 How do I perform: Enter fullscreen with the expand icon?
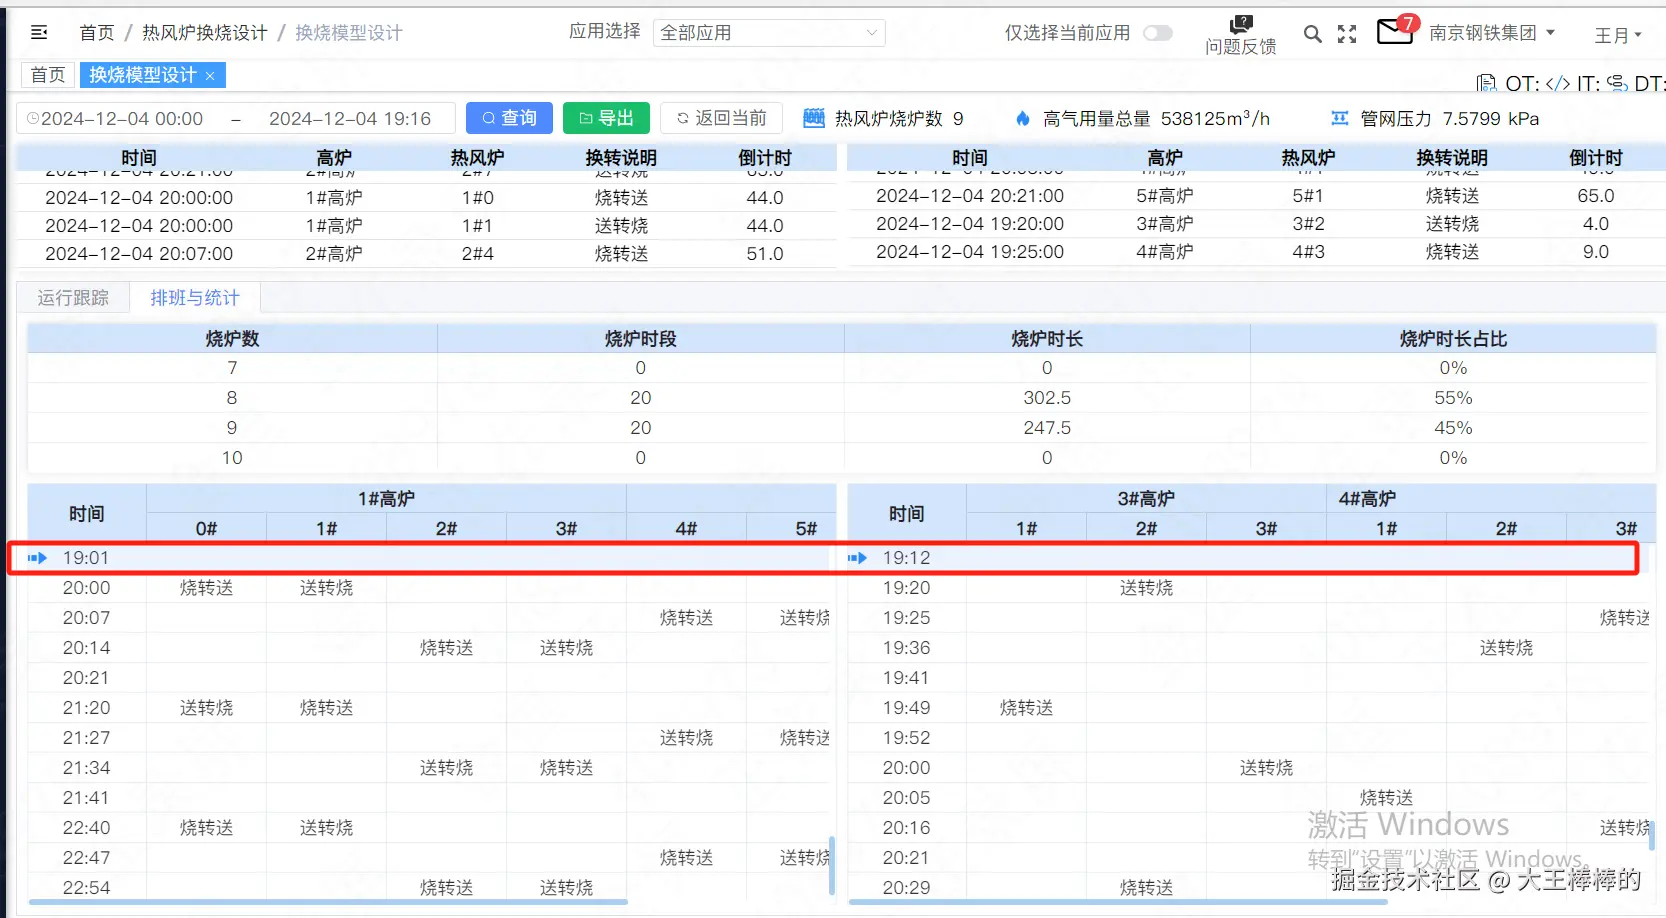pyautogui.click(x=1347, y=34)
